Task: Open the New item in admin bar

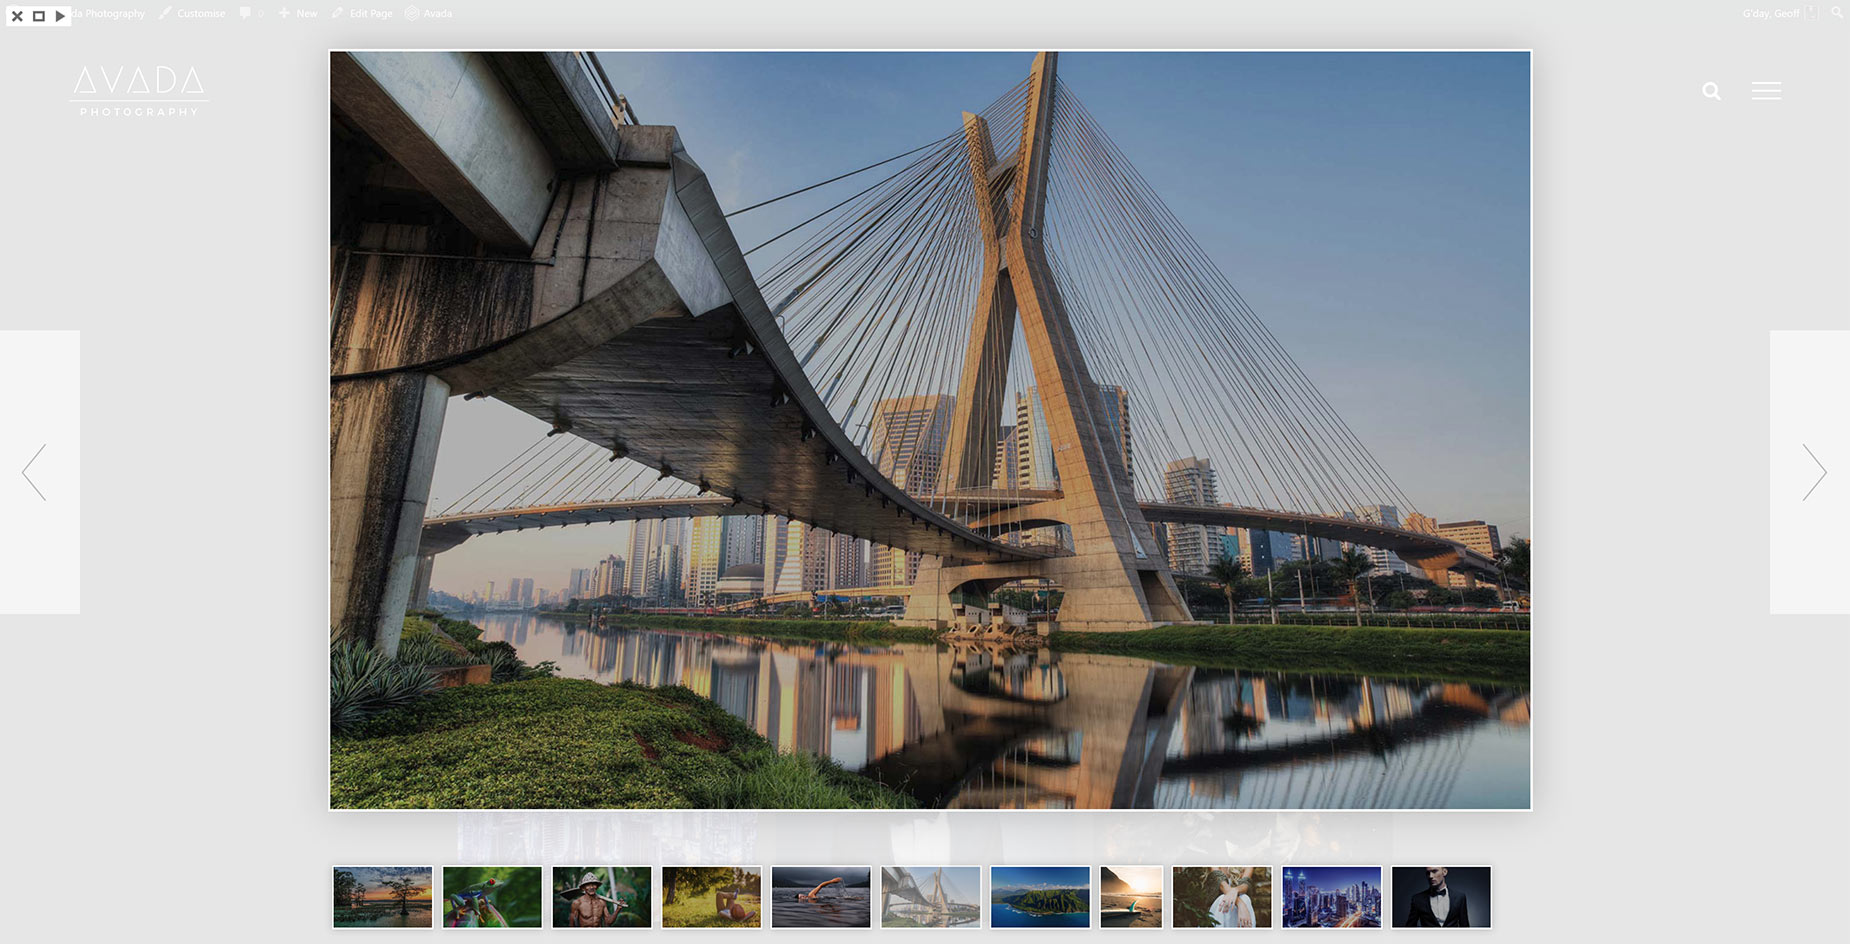Action: (x=298, y=13)
